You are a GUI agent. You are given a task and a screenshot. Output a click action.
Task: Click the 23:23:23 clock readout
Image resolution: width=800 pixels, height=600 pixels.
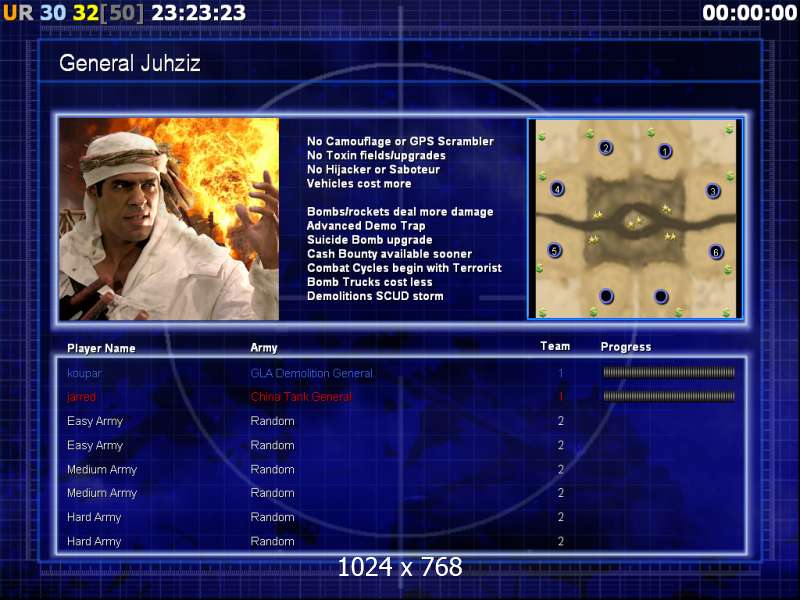point(198,13)
